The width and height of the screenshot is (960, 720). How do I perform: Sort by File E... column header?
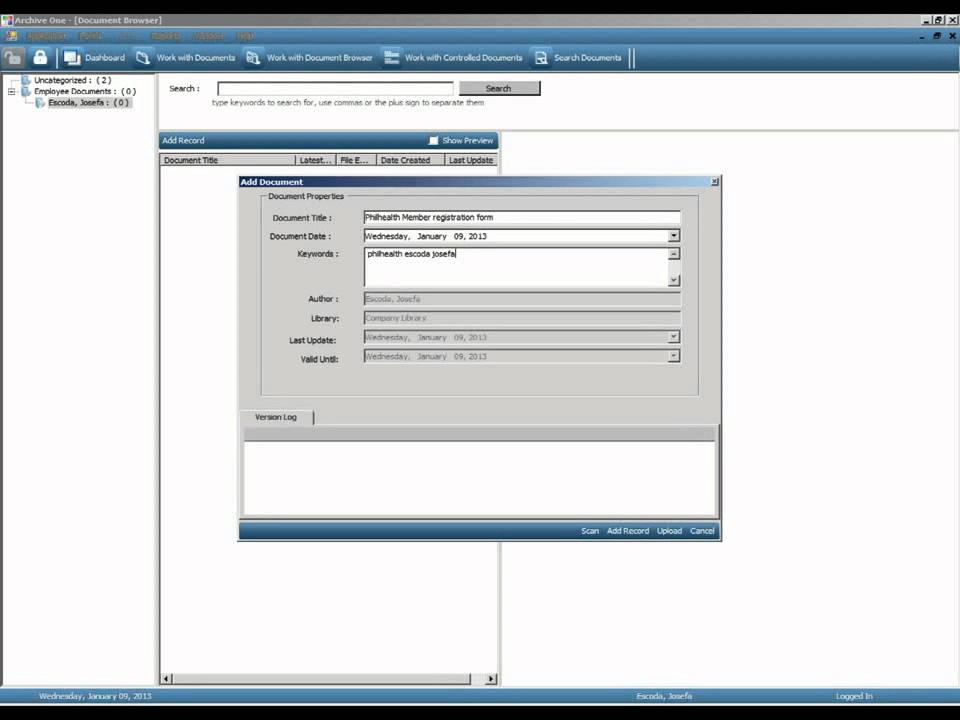tap(356, 160)
